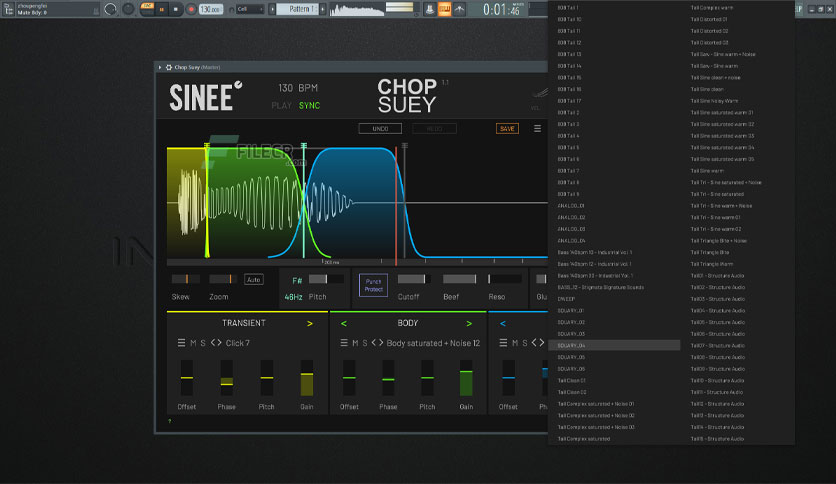This screenshot has height=484, width=836.
Task: Click the BODY next arrow
Action: [469, 324]
